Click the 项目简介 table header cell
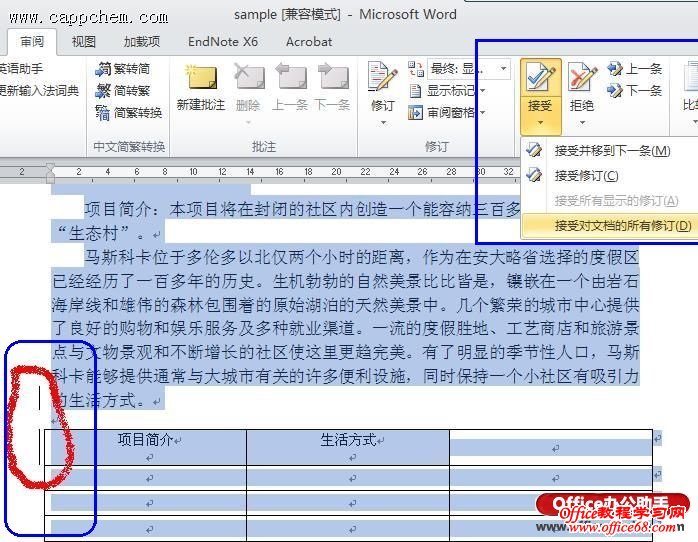This screenshot has height=542, width=698. pyautogui.click(x=146, y=448)
